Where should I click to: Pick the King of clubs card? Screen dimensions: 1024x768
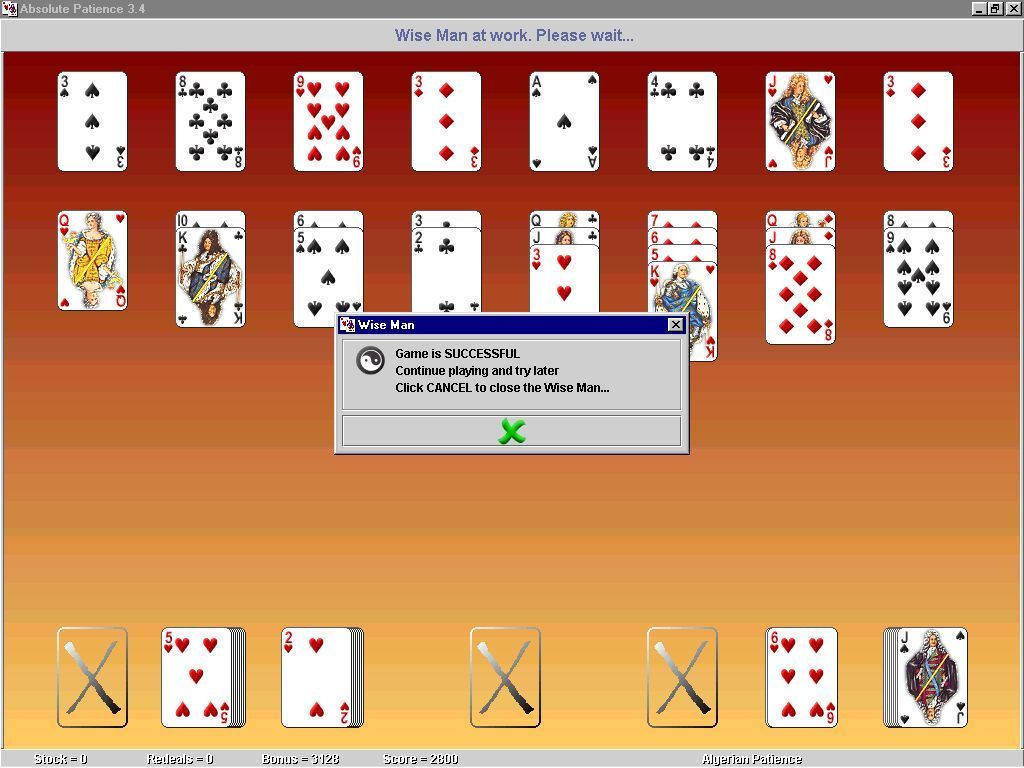[x=210, y=280]
